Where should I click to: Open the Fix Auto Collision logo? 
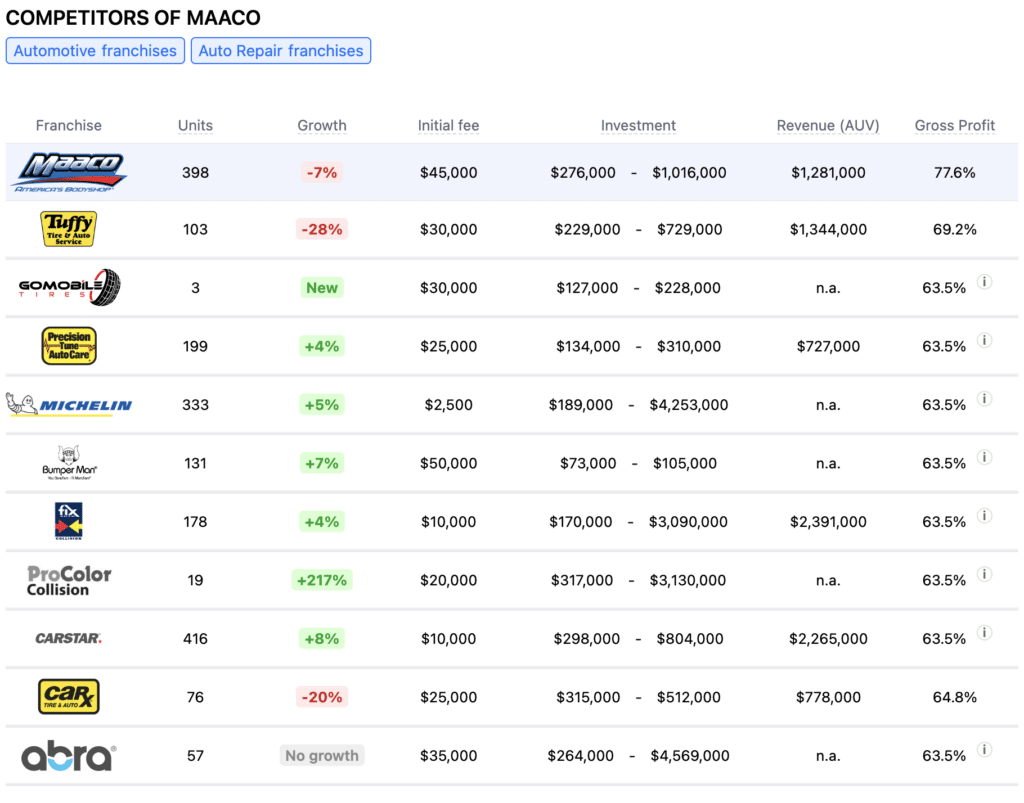coord(69,521)
